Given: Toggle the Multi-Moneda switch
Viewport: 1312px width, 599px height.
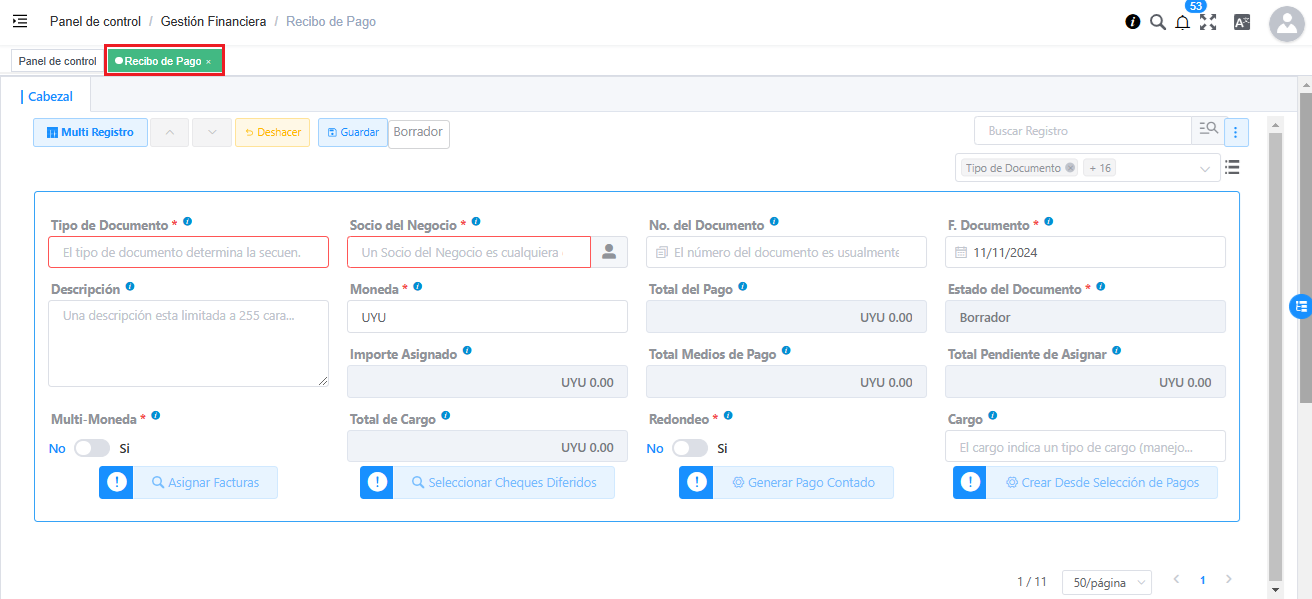Looking at the screenshot, I should point(91,448).
